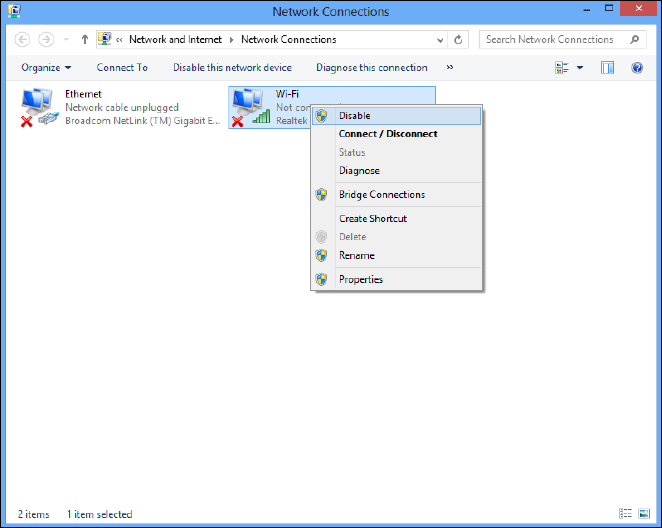
Task: Select the Wi-Fi adapter icon
Action: click(250, 107)
